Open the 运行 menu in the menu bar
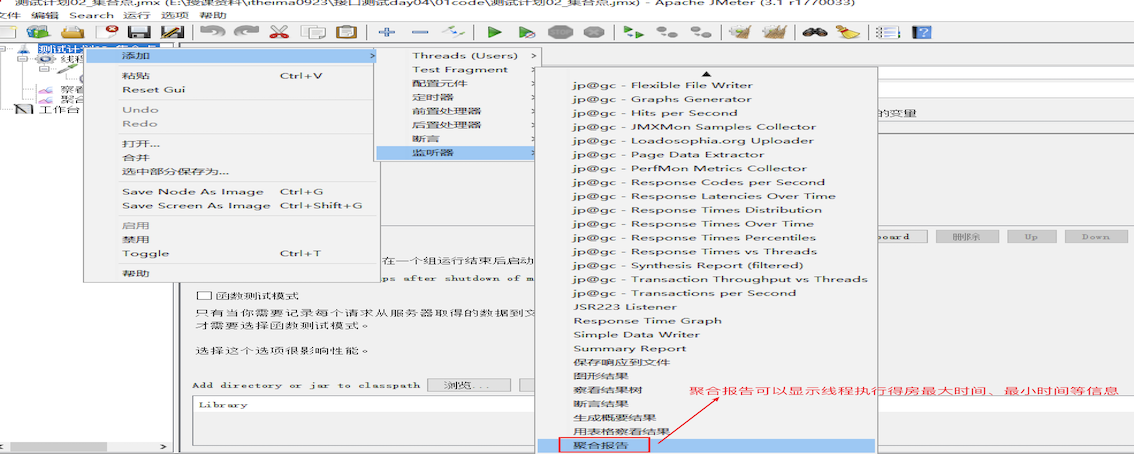This screenshot has width=1134, height=454. pos(135,15)
